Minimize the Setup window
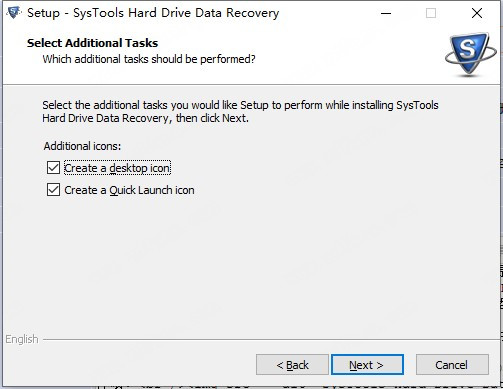 (386, 13)
